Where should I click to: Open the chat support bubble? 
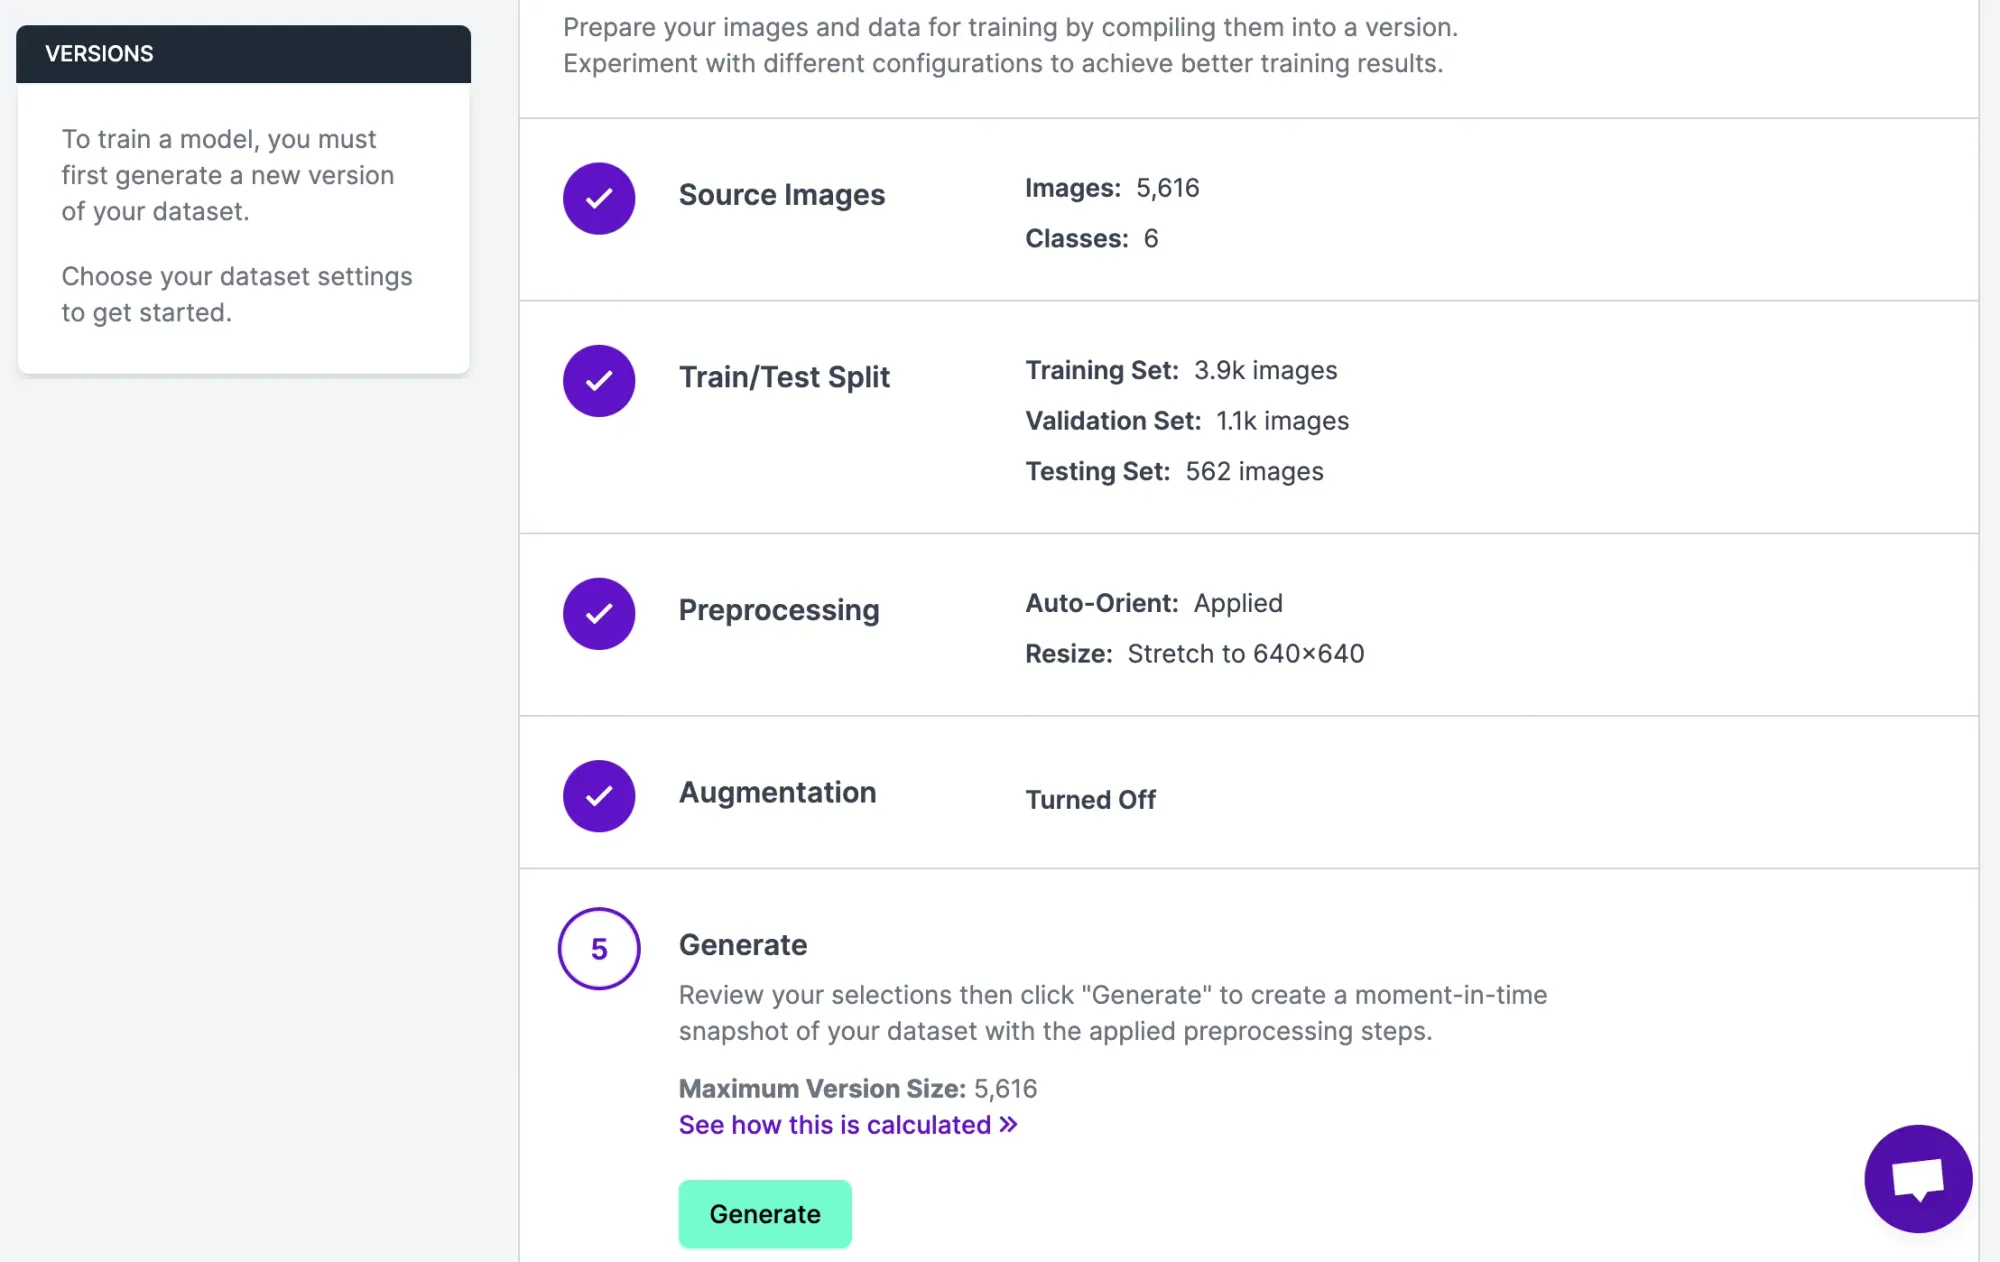(1917, 1178)
